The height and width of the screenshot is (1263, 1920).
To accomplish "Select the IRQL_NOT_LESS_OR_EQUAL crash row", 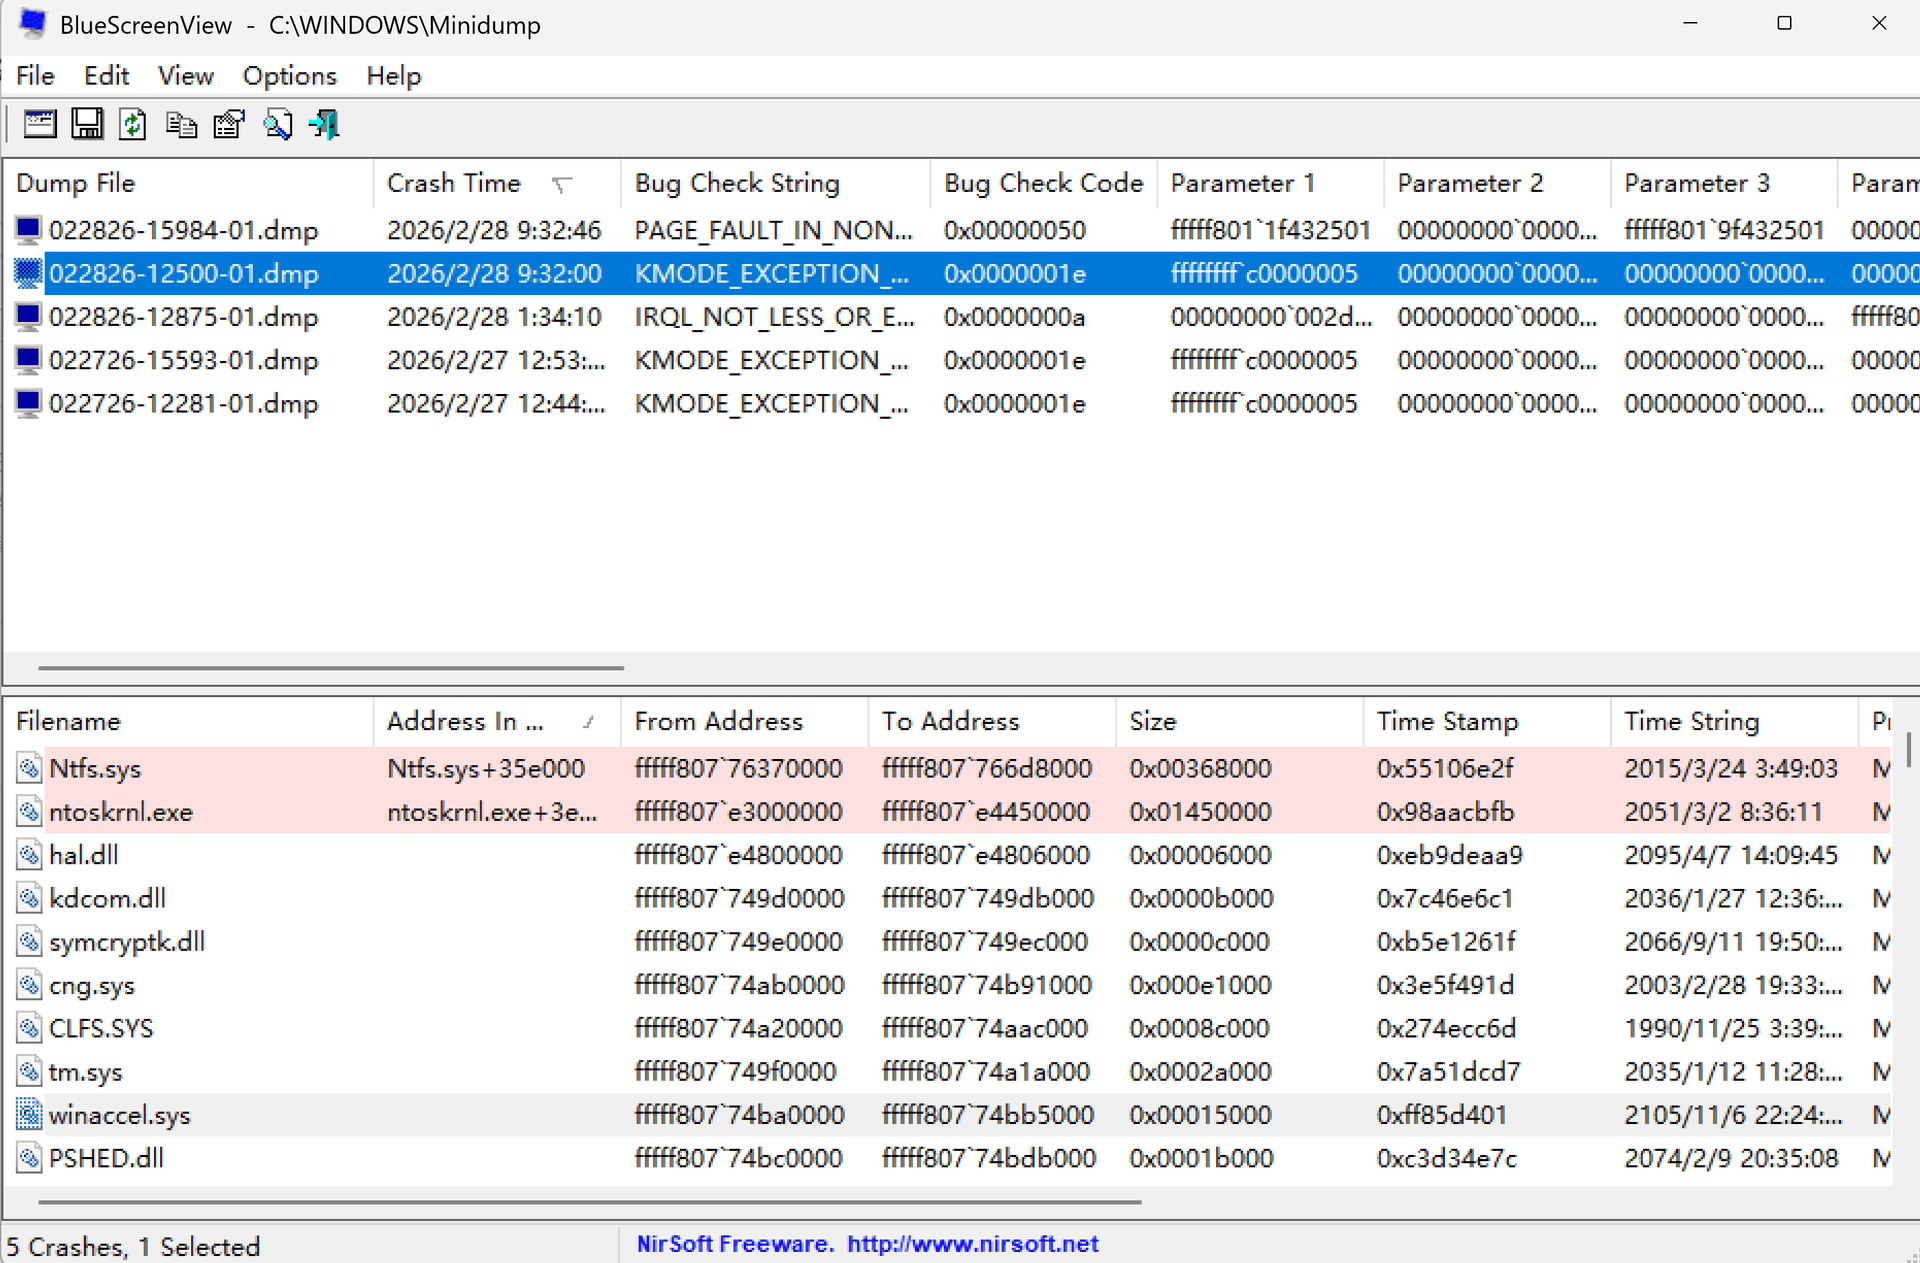I will click(774, 318).
